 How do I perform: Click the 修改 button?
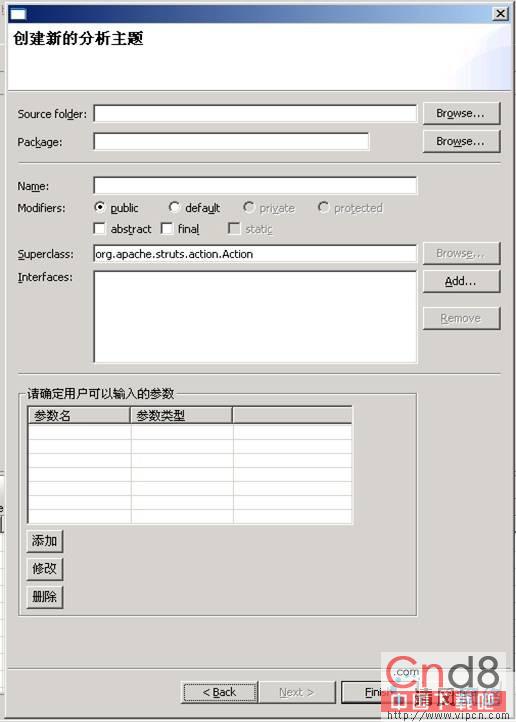pos(45,569)
